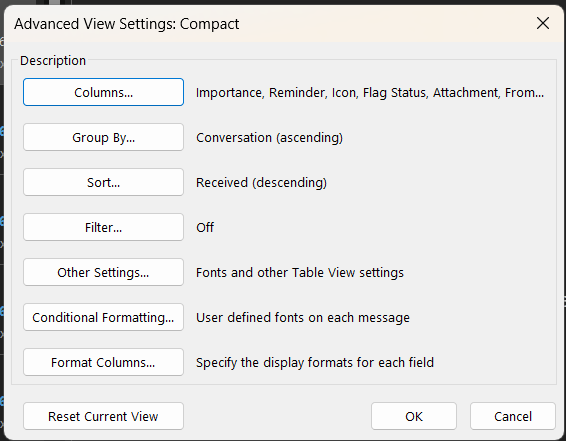Click Reset Current View button
566x441 pixels.
pyautogui.click(x=103, y=416)
